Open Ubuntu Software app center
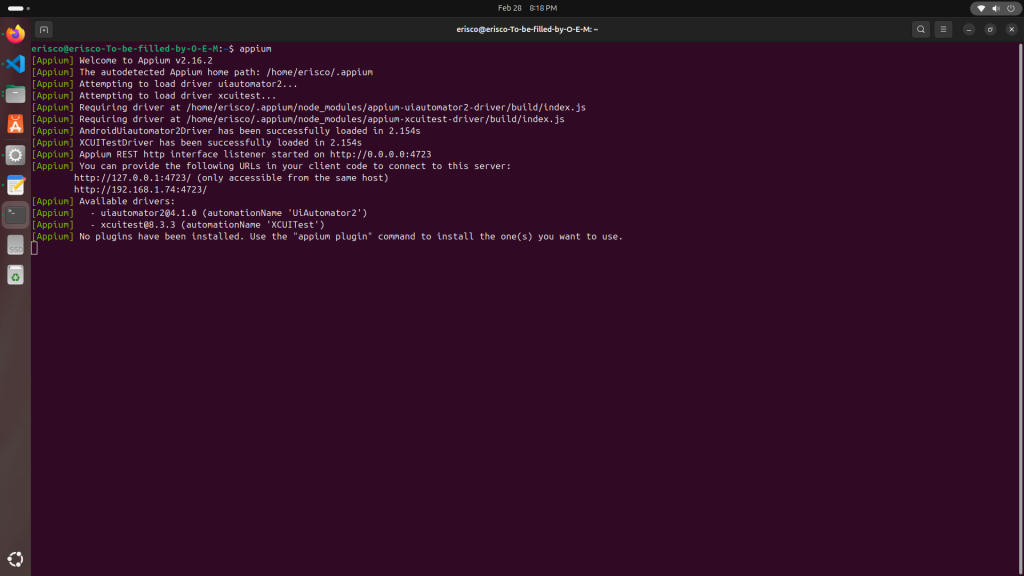The height and width of the screenshot is (576, 1024). pyautogui.click(x=15, y=124)
